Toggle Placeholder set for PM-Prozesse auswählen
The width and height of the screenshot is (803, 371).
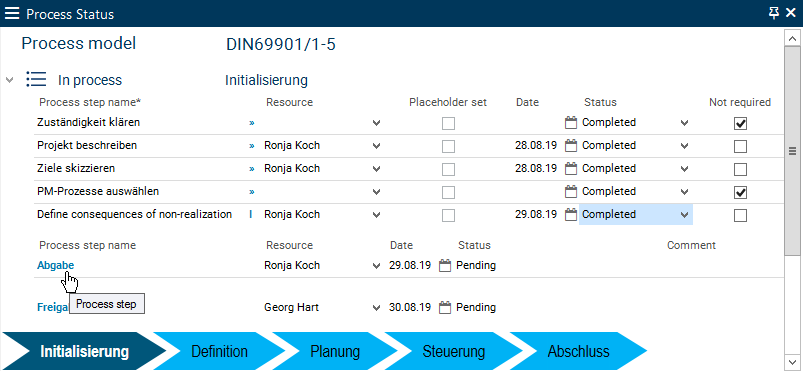(449, 193)
